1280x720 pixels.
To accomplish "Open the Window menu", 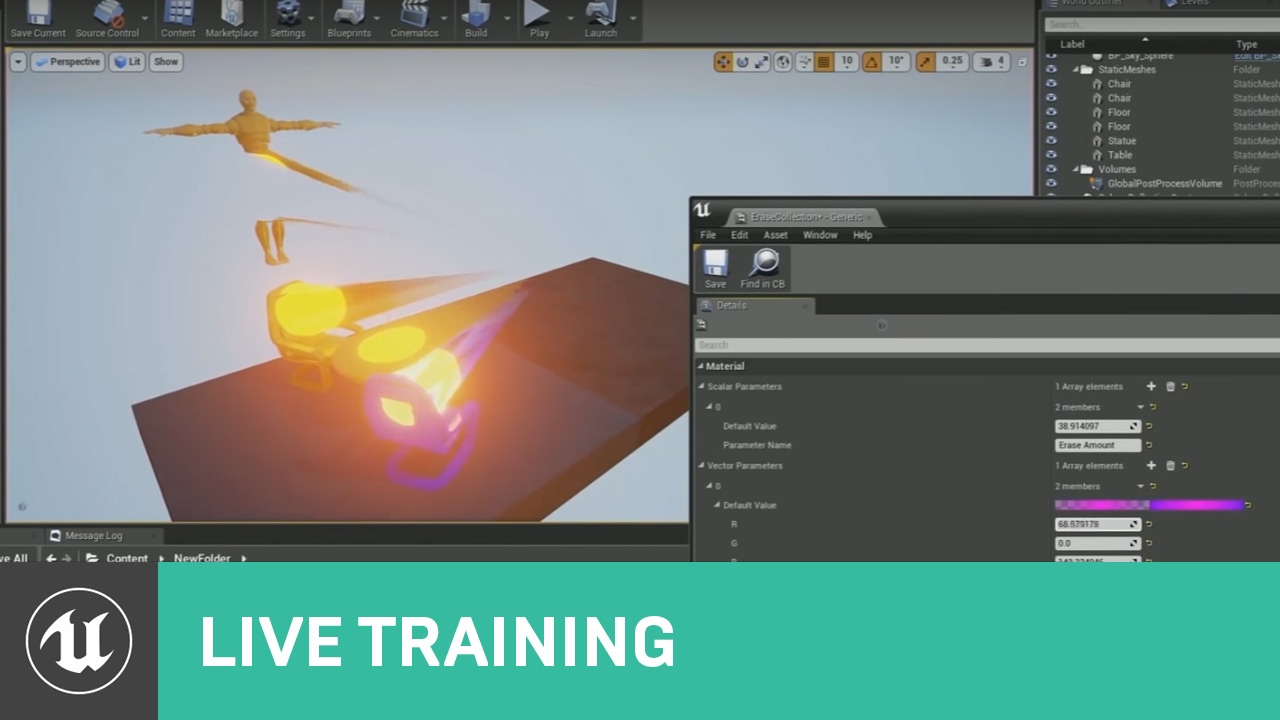I will pyautogui.click(x=820, y=235).
